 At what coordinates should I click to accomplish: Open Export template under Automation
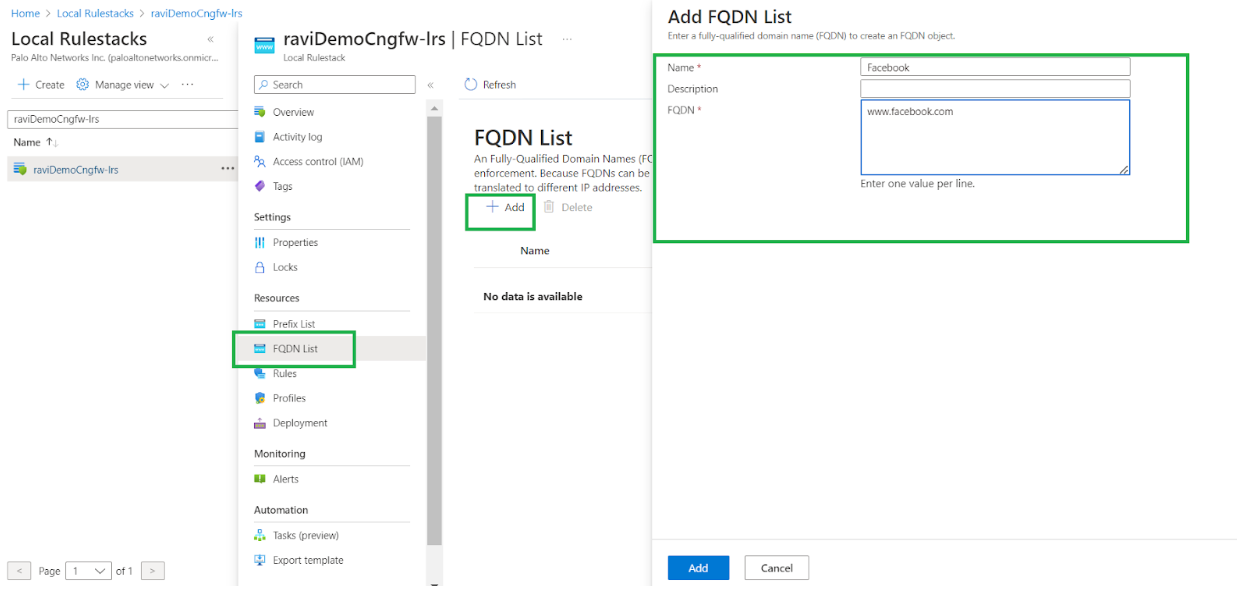pos(303,560)
